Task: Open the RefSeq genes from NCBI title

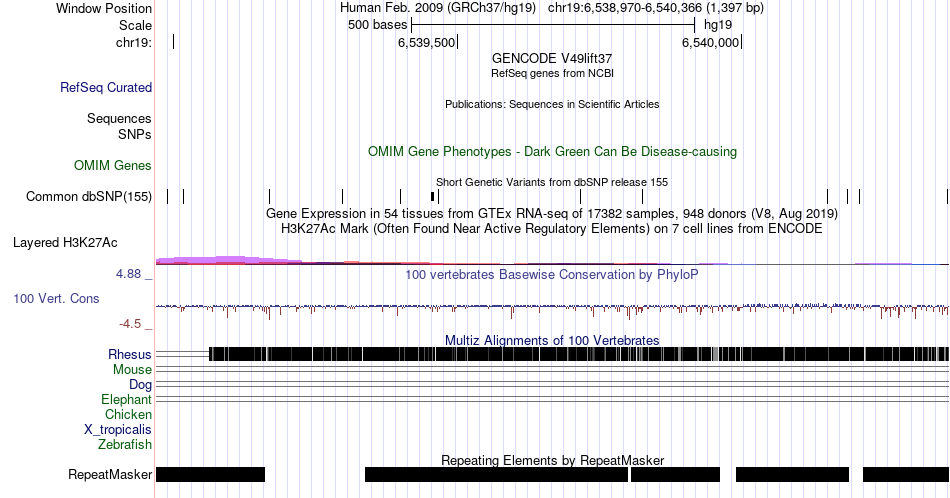Action: click(552, 73)
